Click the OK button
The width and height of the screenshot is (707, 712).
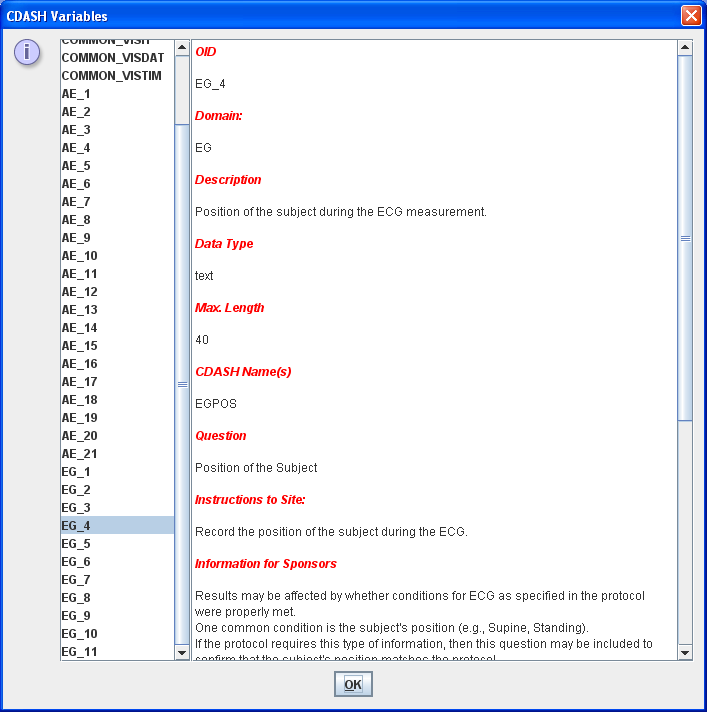click(x=353, y=684)
